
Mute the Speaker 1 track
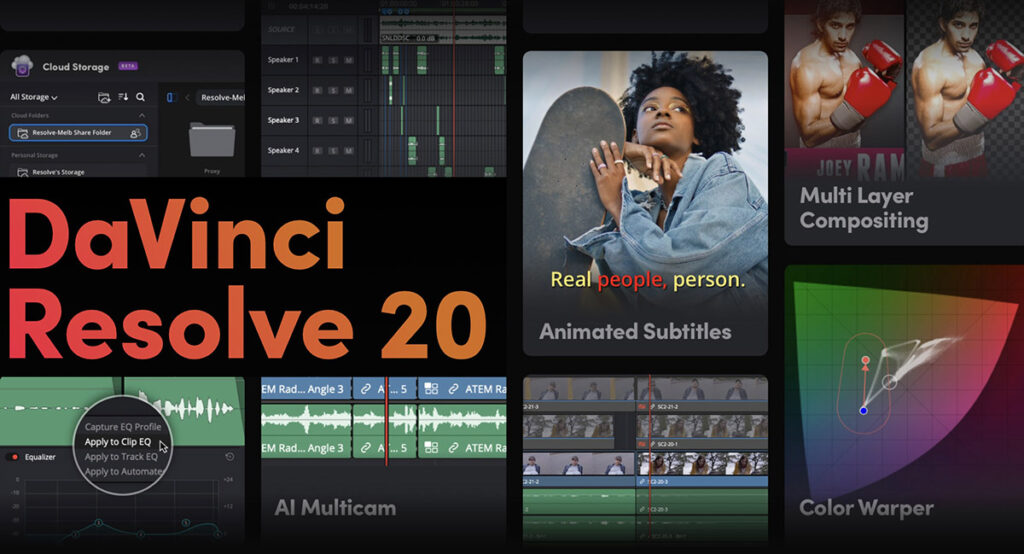pyautogui.click(x=349, y=60)
